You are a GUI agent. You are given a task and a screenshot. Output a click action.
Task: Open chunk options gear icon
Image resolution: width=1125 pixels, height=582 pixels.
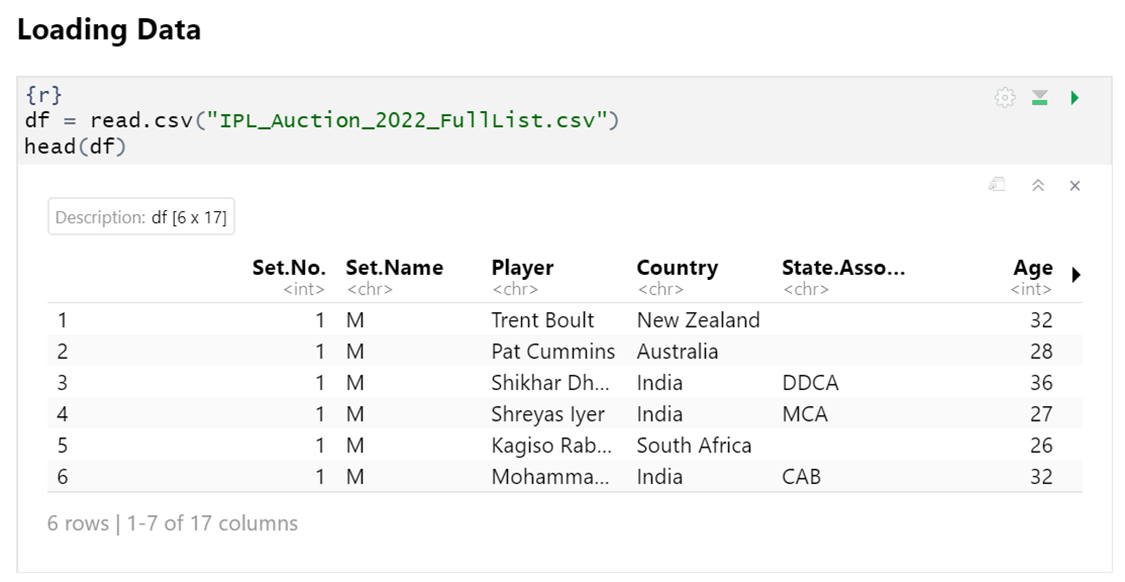click(1005, 98)
